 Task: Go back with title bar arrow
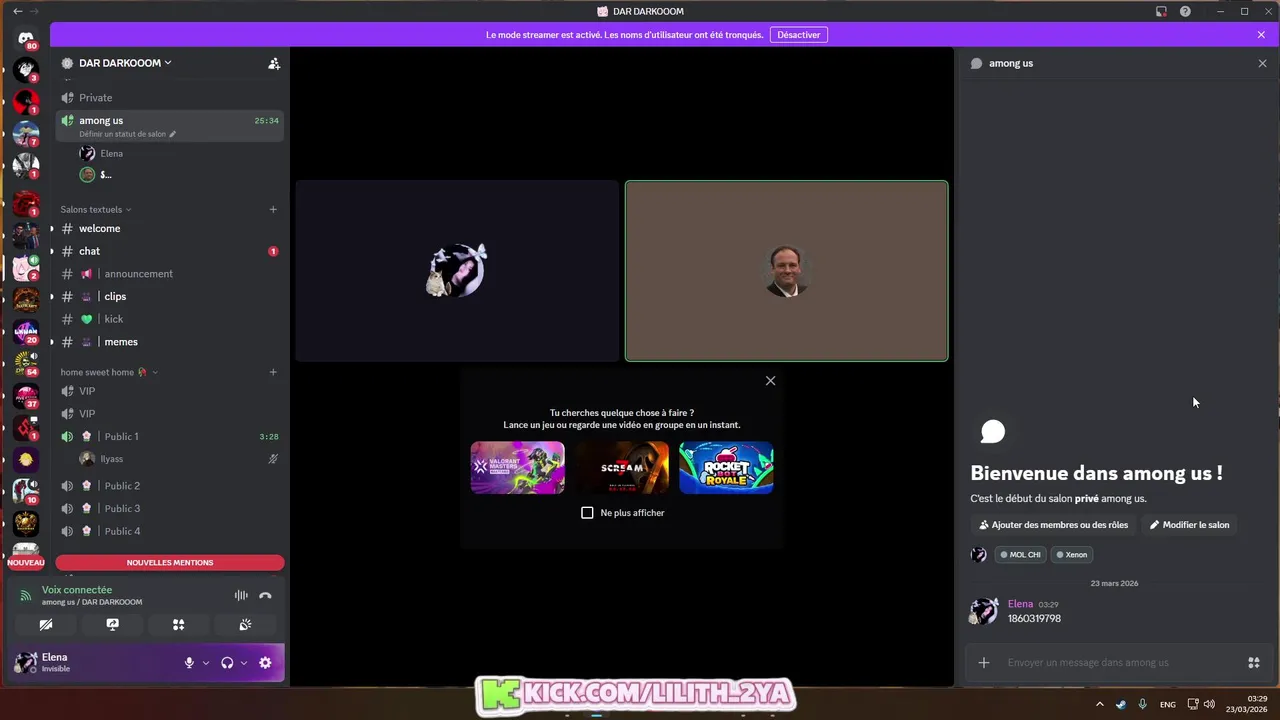pos(17,11)
